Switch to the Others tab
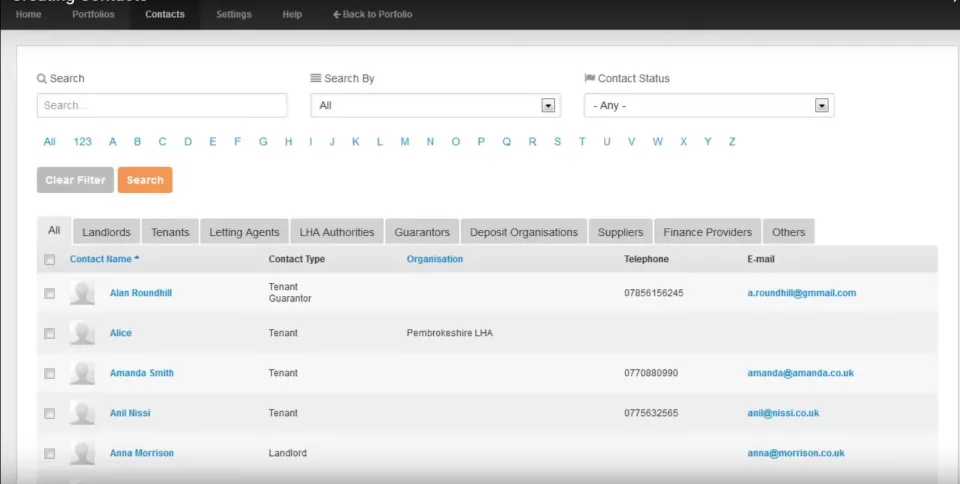This screenshot has height=484, width=960. [x=789, y=232]
